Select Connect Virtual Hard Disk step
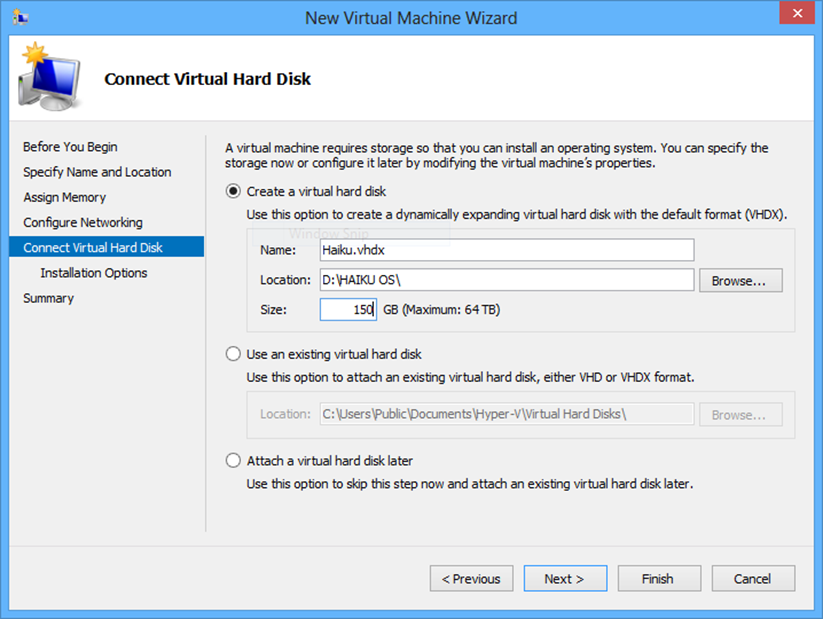 tap(93, 247)
